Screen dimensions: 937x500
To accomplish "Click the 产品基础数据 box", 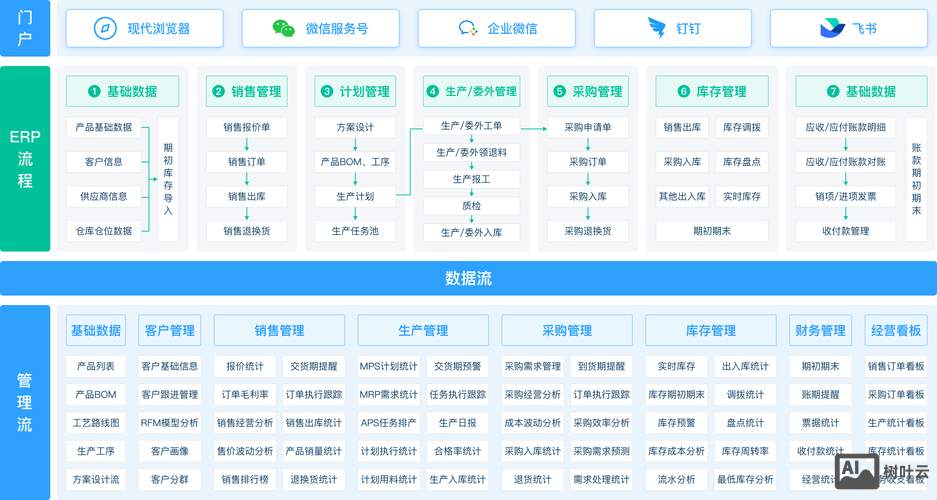I will 104,127.
